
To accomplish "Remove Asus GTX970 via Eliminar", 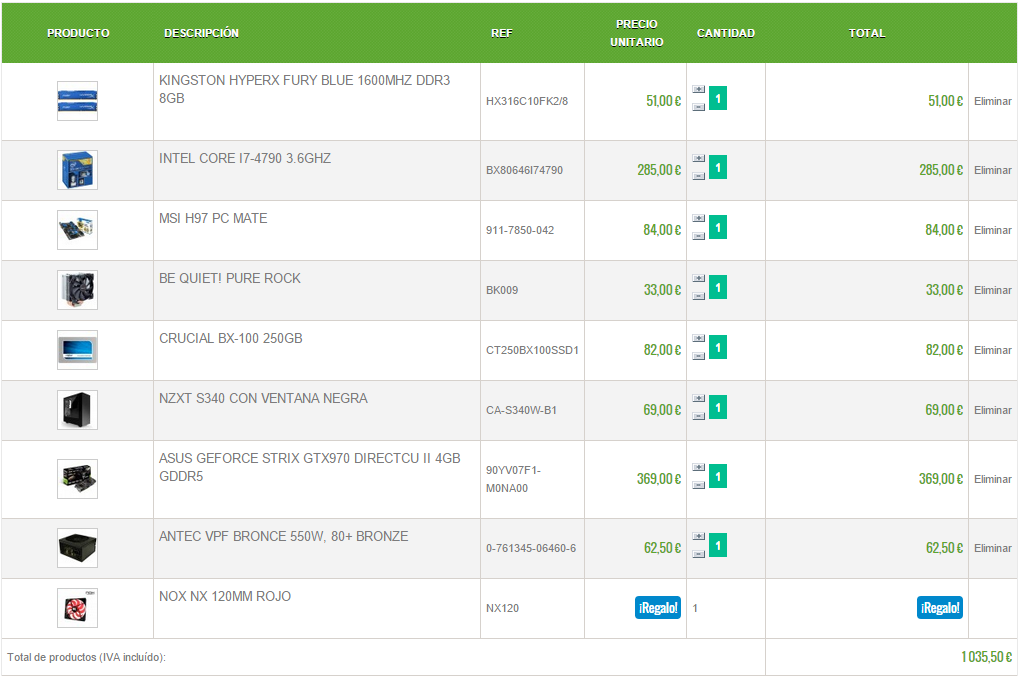I will (x=993, y=479).
